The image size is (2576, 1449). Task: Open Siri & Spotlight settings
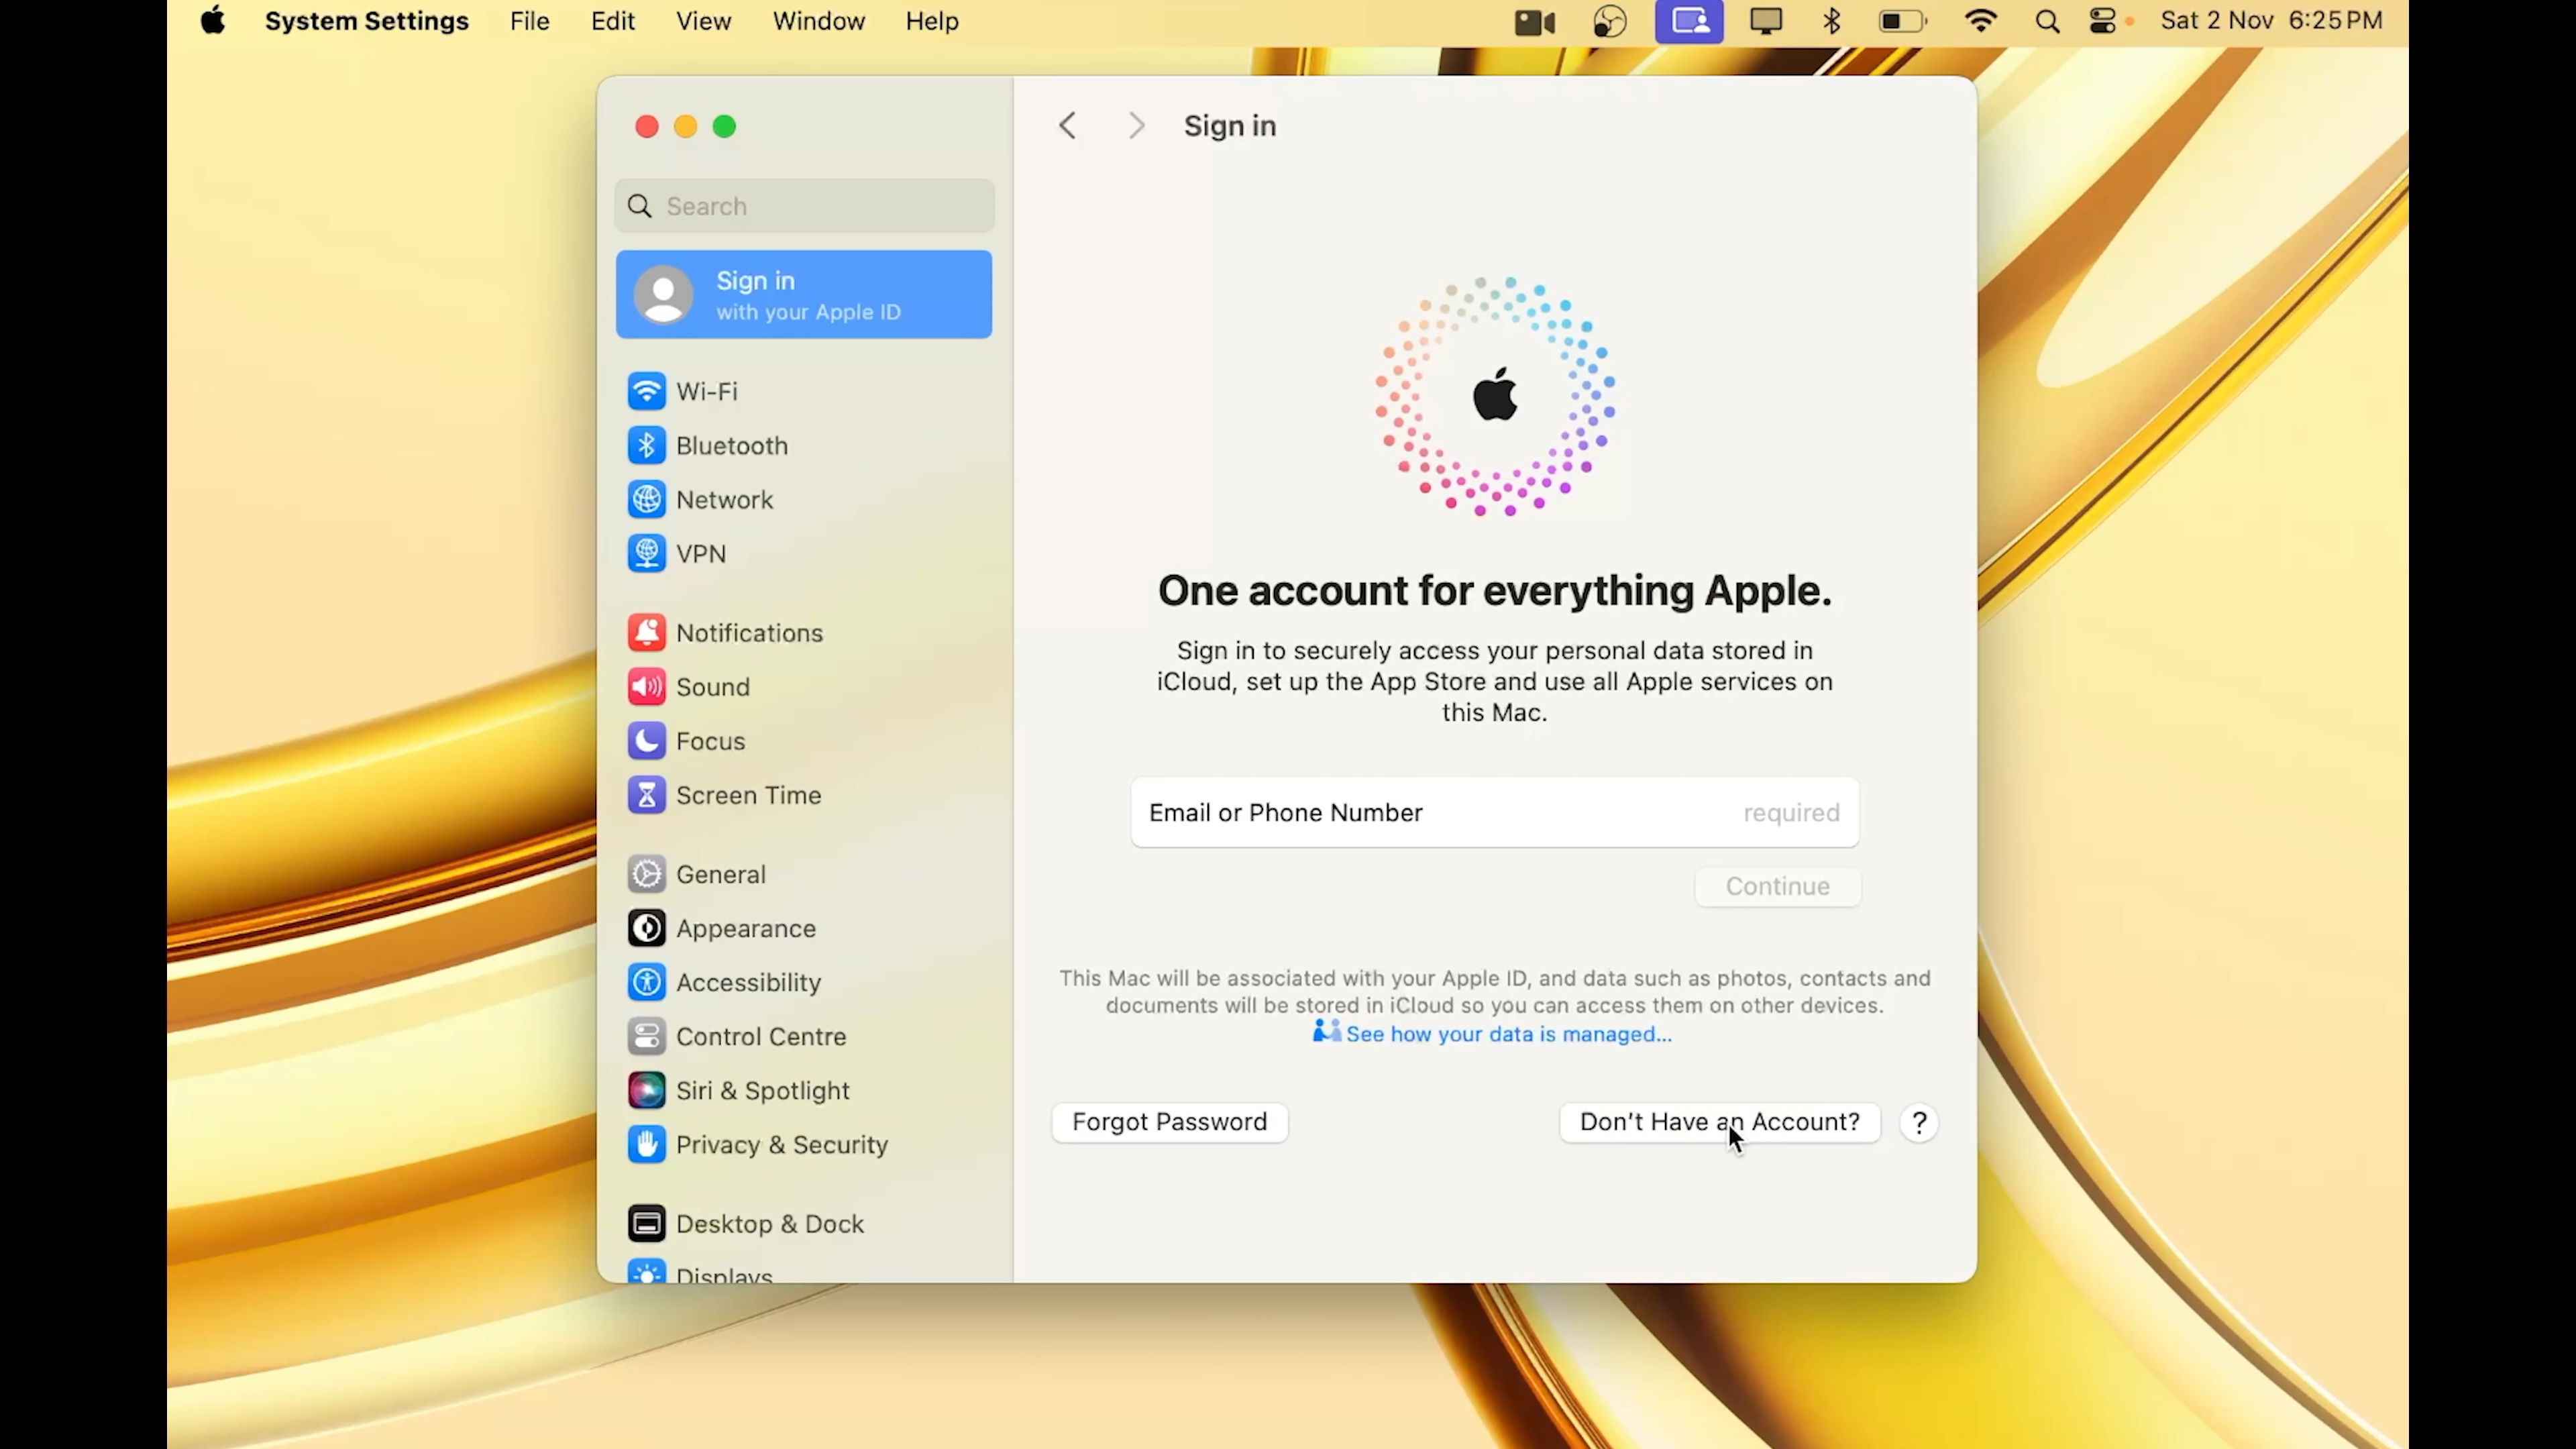click(x=761, y=1091)
